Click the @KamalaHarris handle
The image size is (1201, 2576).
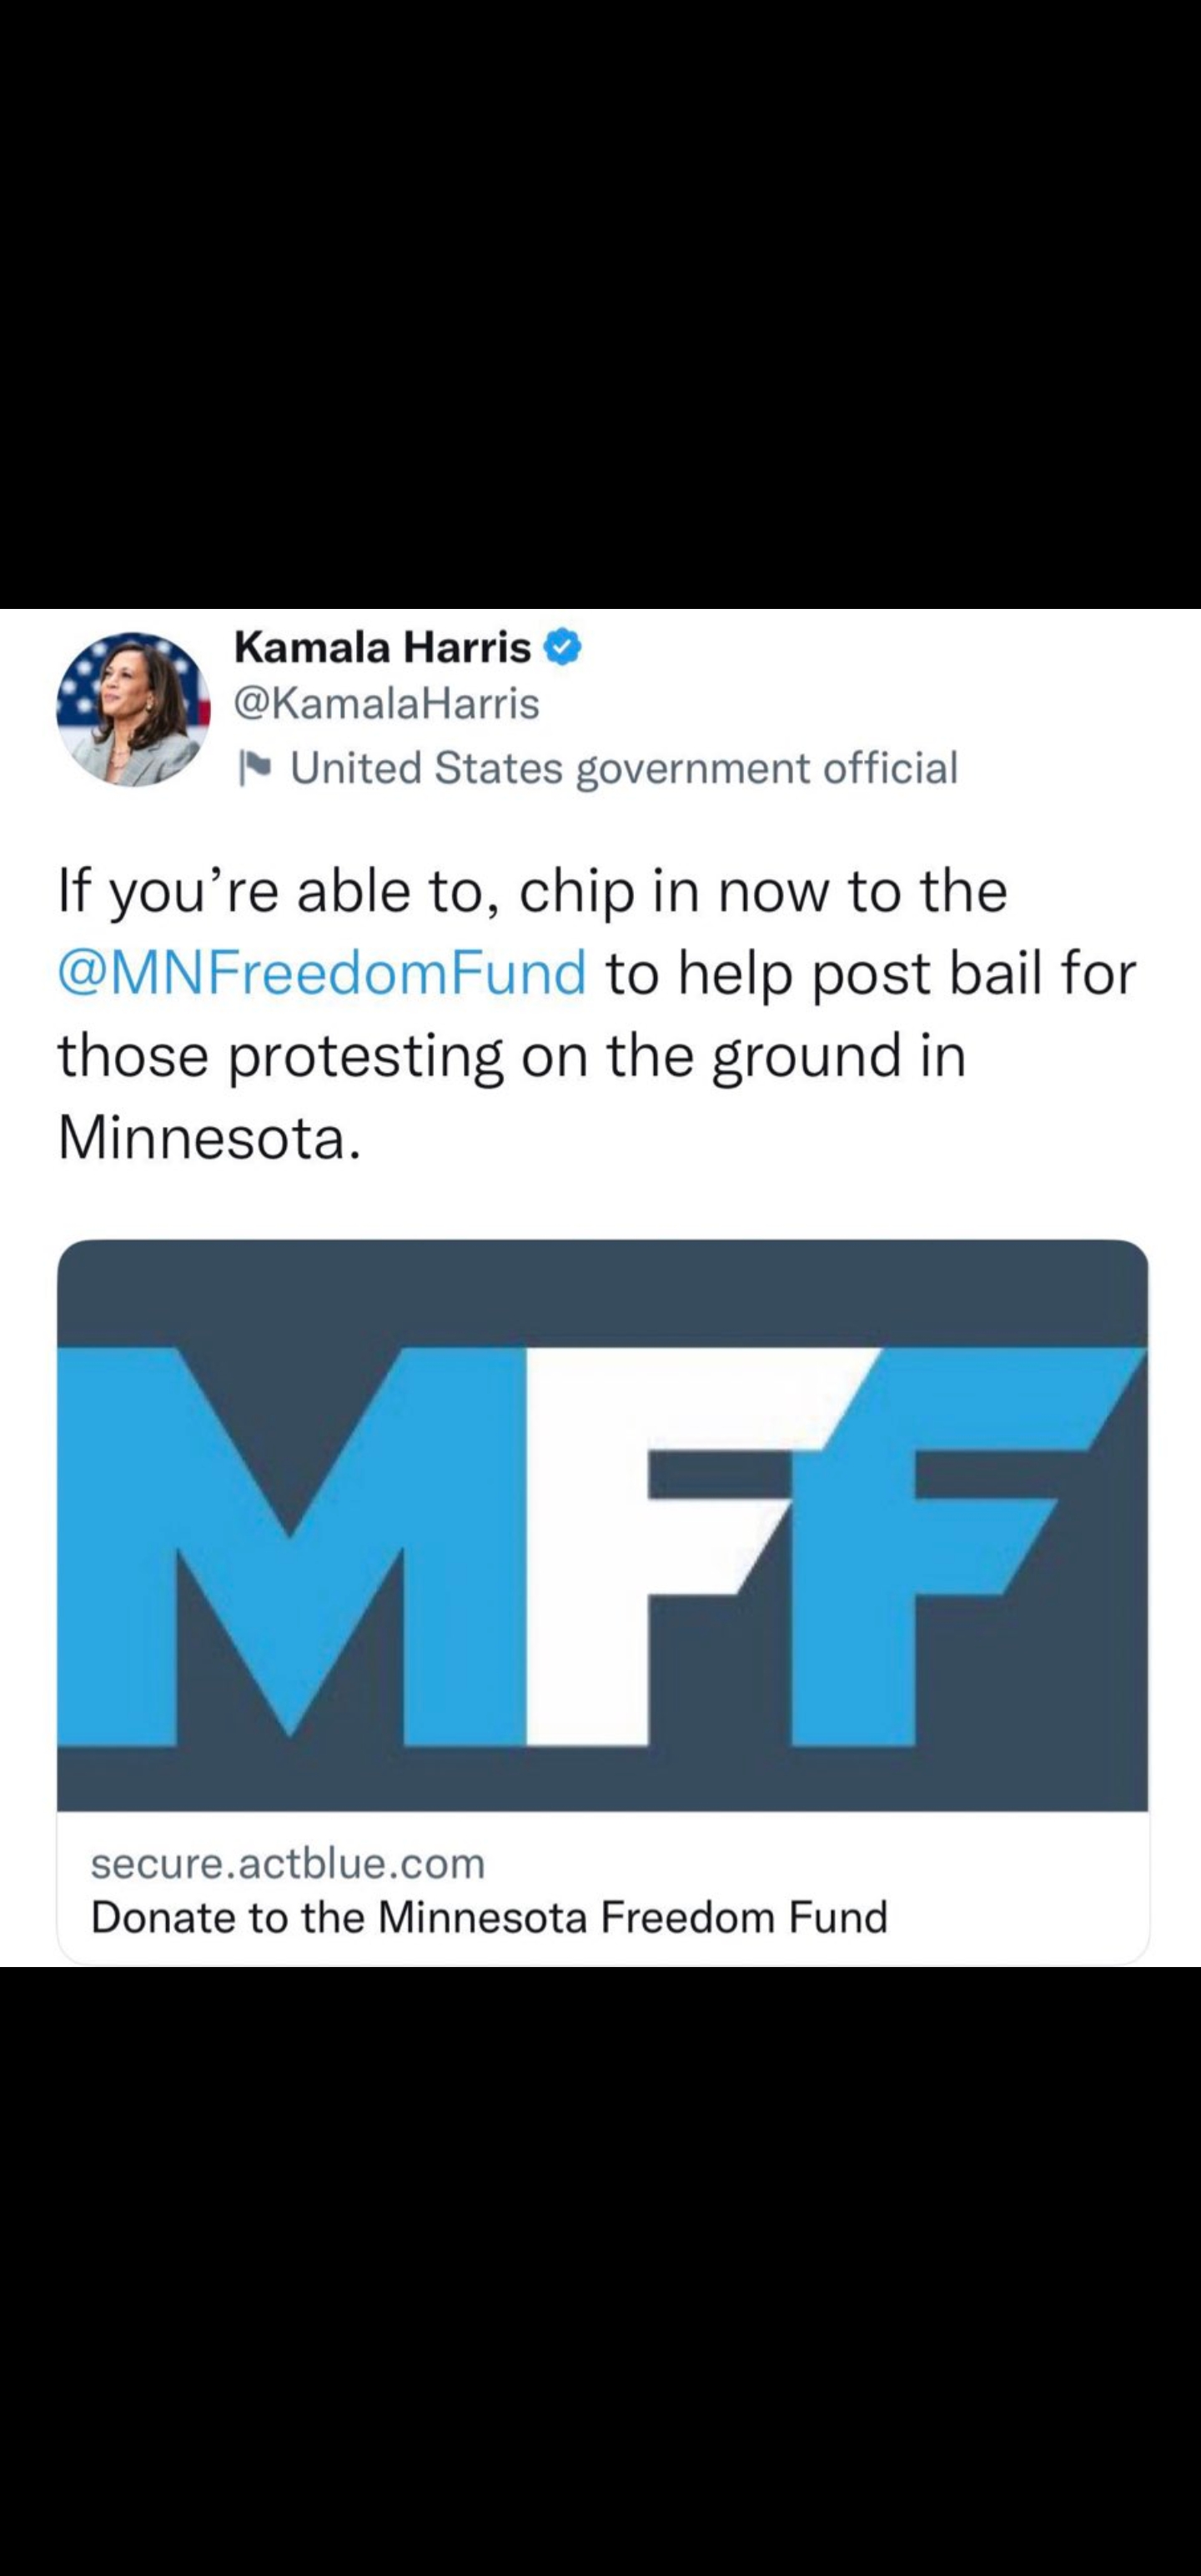coord(386,704)
